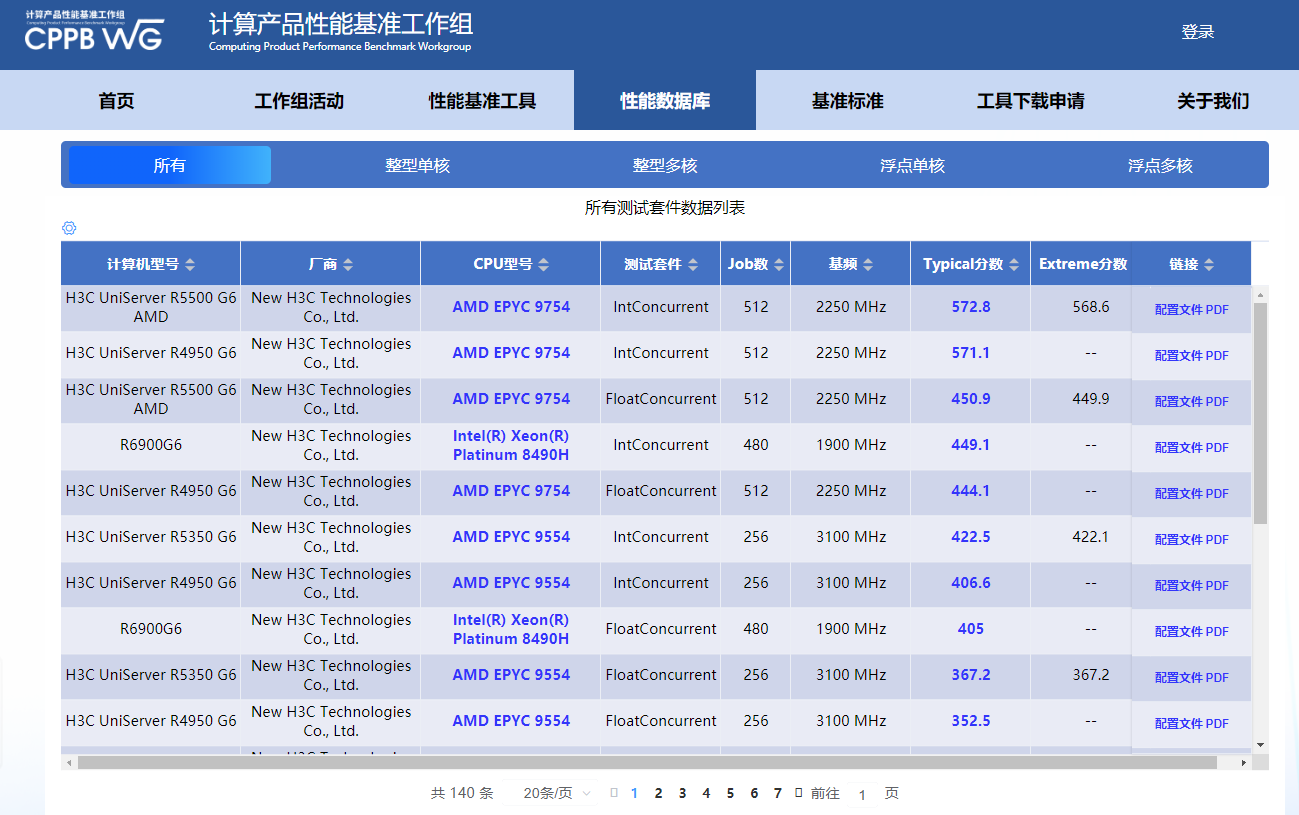This screenshot has height=815, width=1299.
Task: Switch to the 整型单核 tab
Action: click(417, 166)
